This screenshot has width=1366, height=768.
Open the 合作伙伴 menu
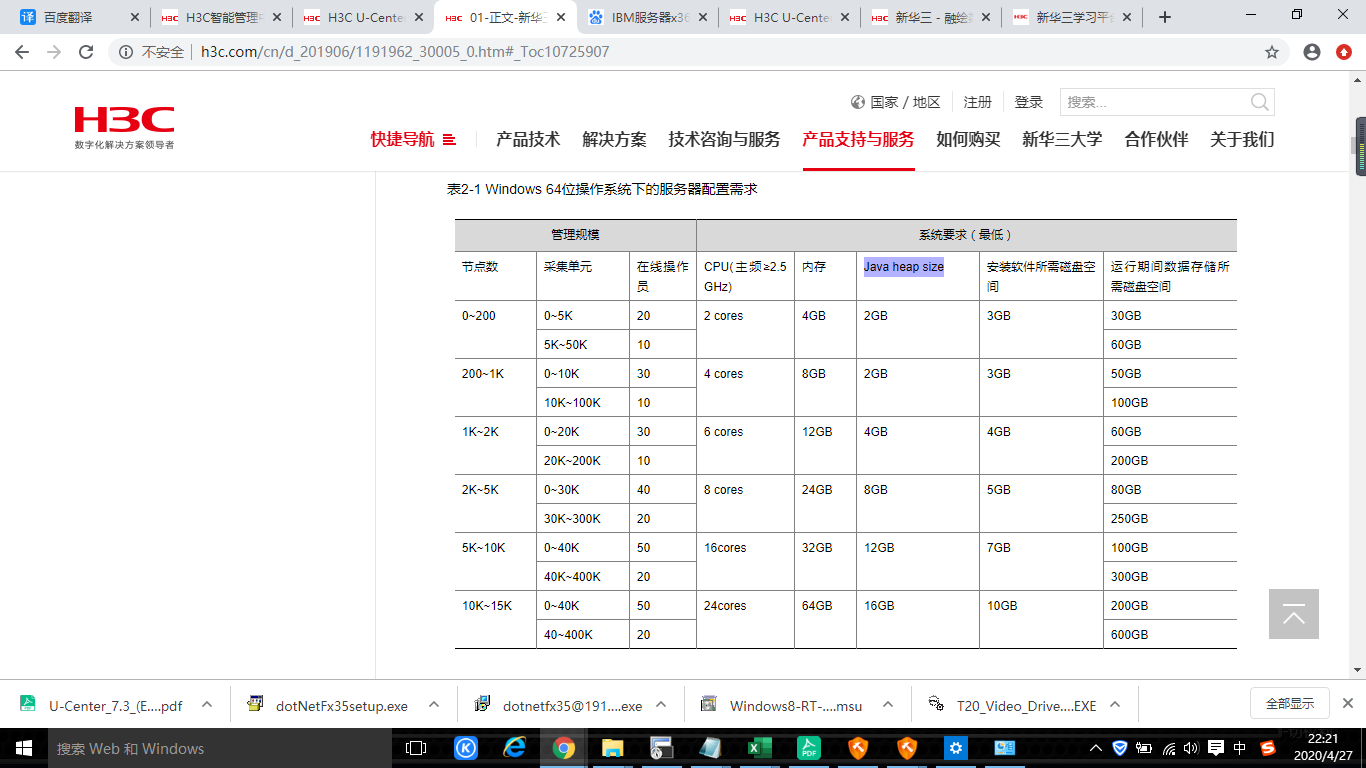pyautogui.click(x=1156, y=140)
